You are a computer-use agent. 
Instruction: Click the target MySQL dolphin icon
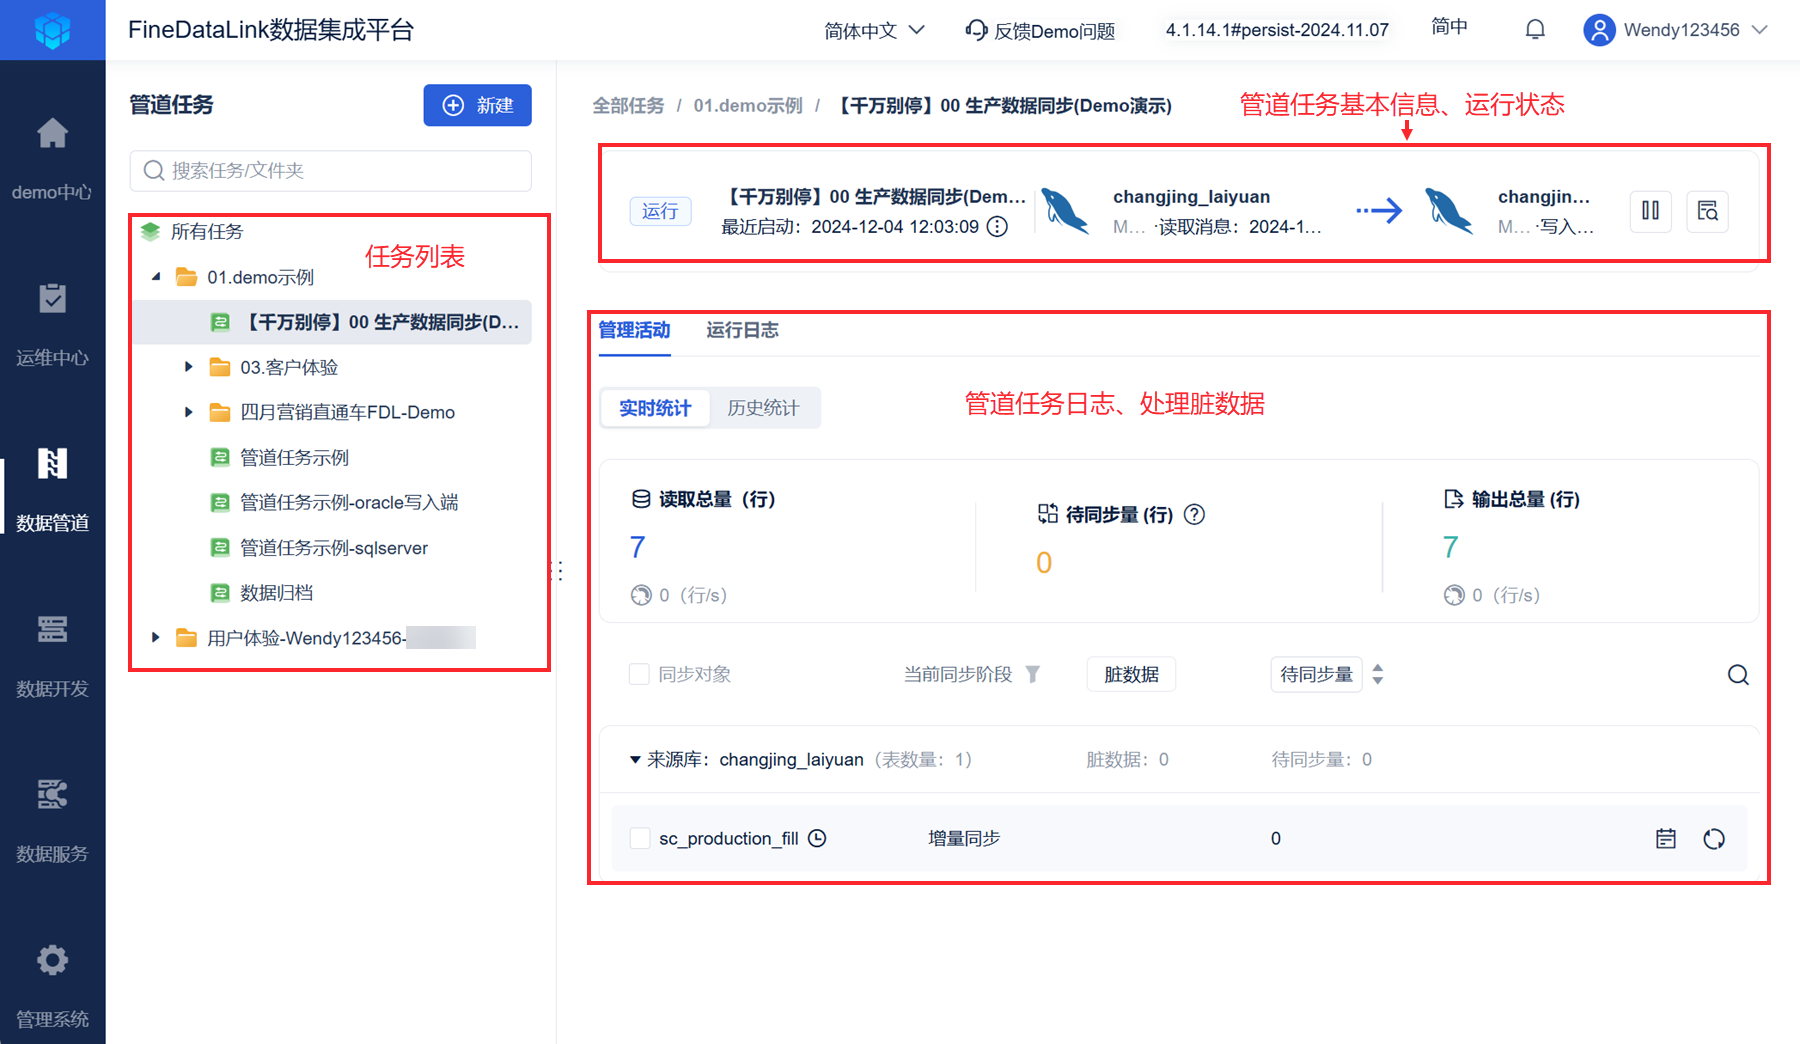pos(1449,211)
